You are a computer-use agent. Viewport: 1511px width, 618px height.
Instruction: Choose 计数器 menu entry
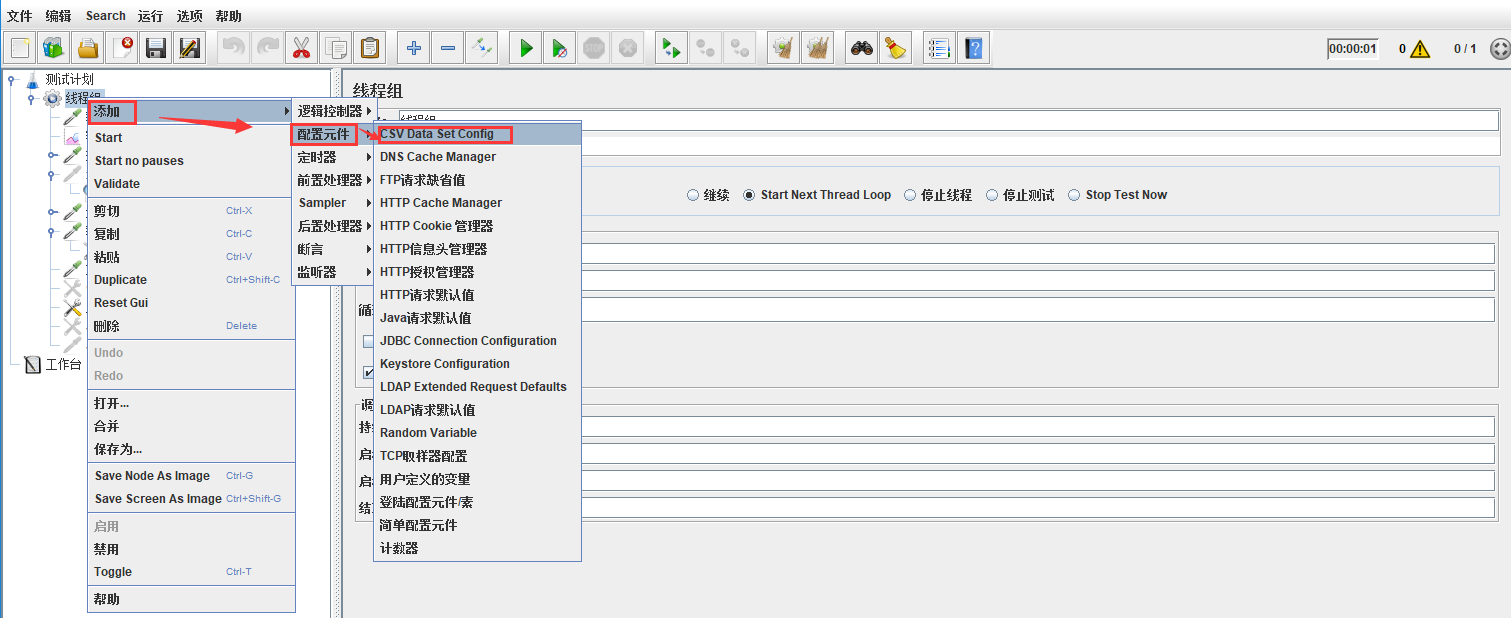477,548
